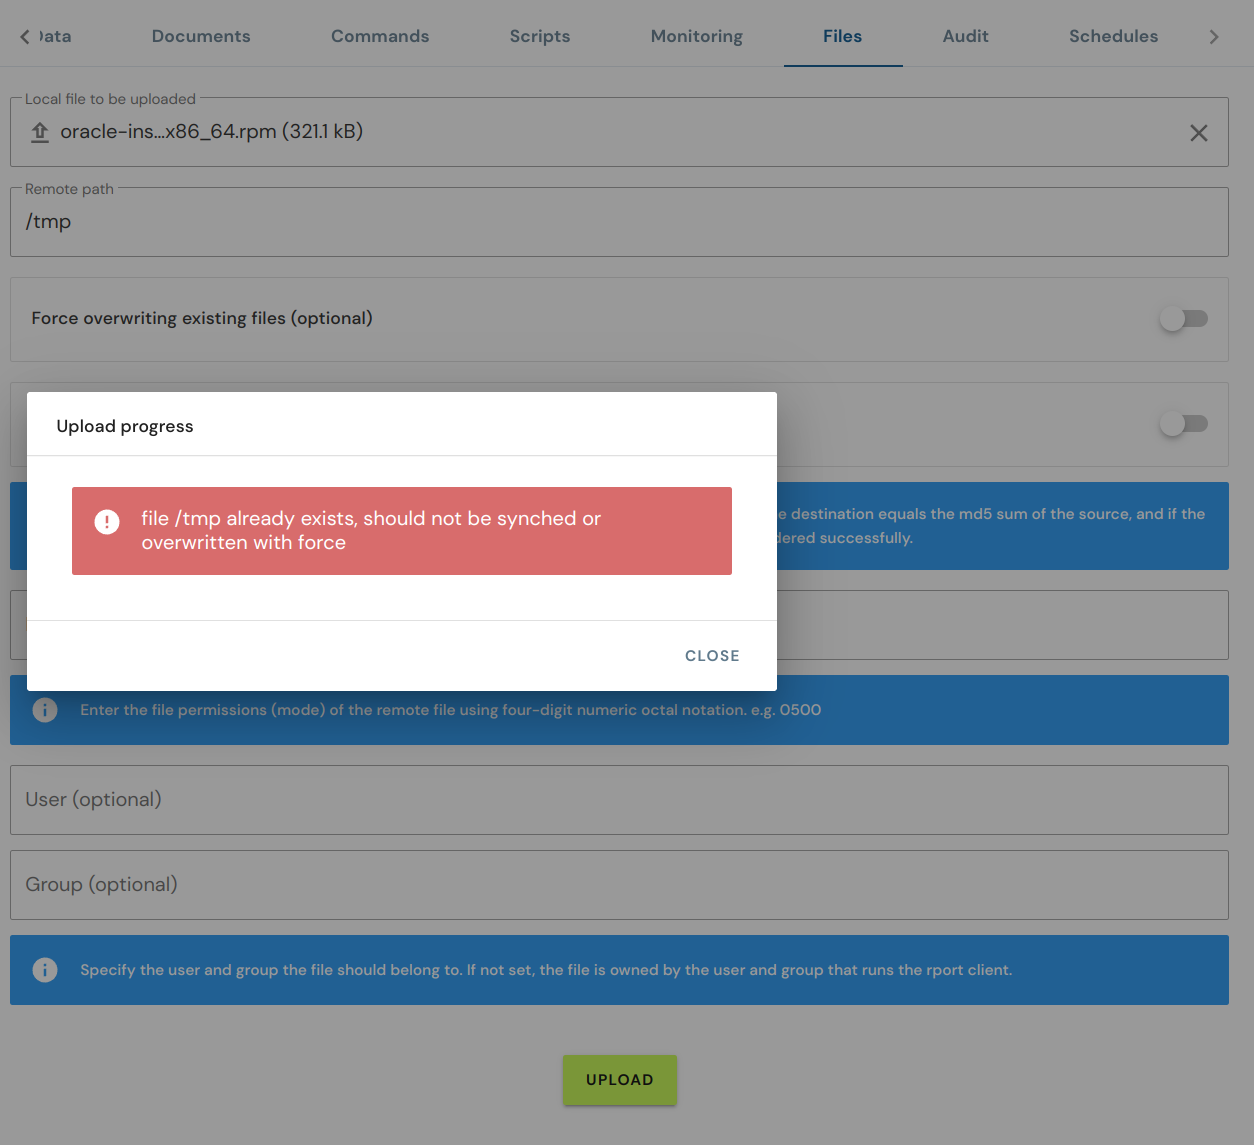Open the partially visible data tab
Viewport: 1254px width, 1145px height.
click(x=56, y=36)
